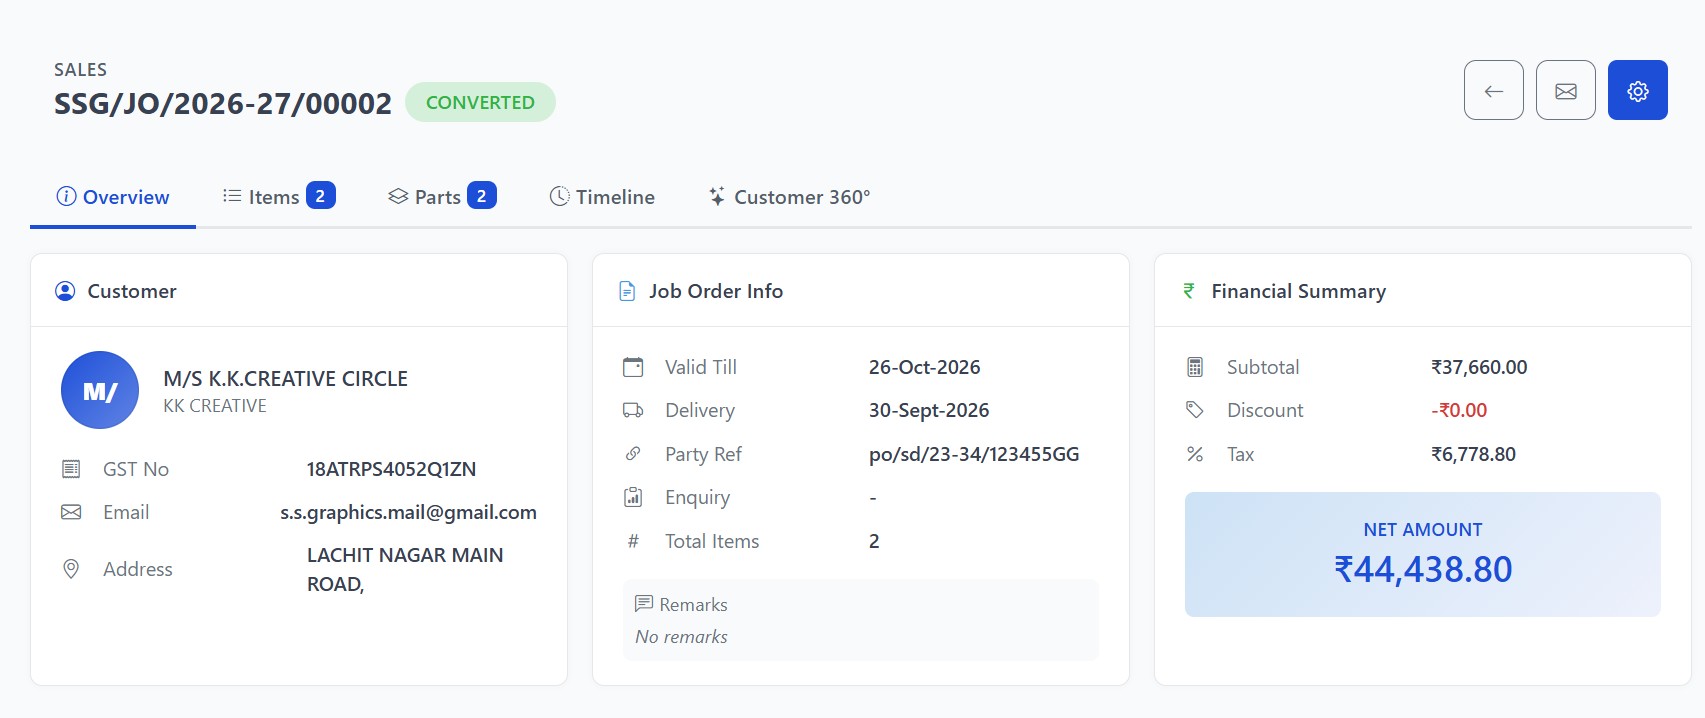Screen dimensions: 1705x718
Task: Click the Net Amount ₹44,438.80
Action: [x=1423, y=569]
